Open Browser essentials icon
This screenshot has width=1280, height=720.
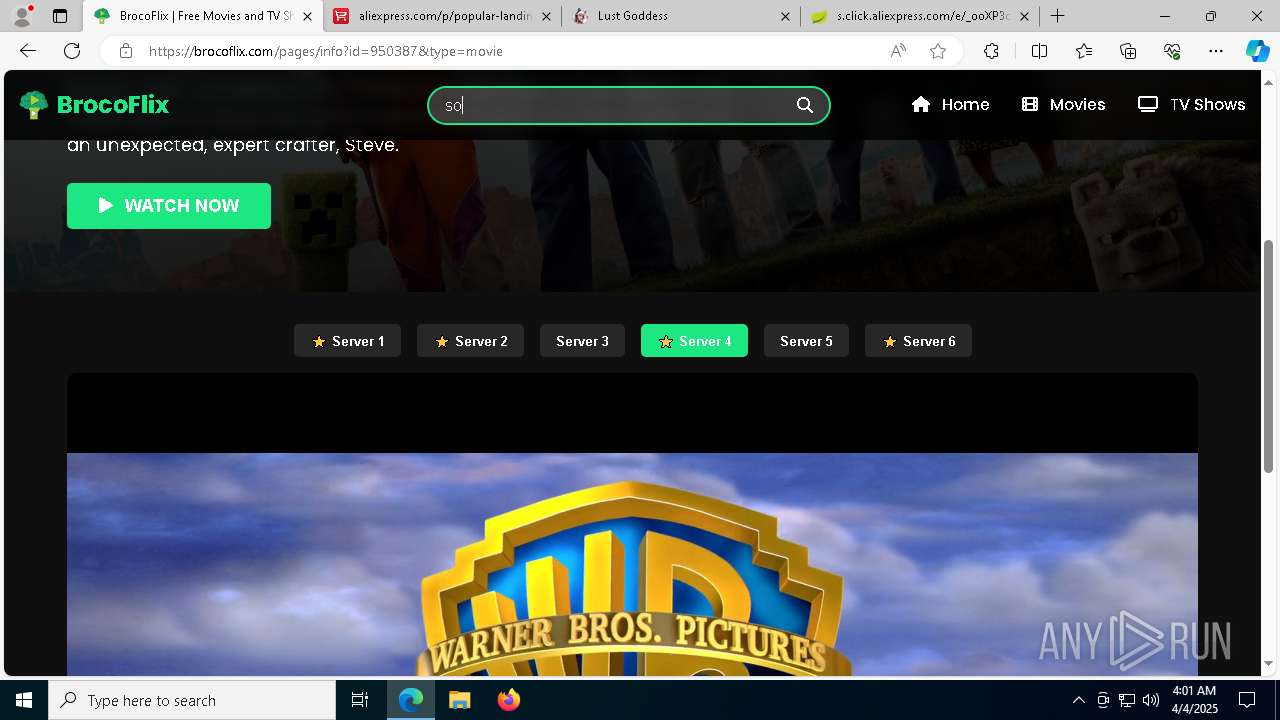click(x=1172, y=51)
